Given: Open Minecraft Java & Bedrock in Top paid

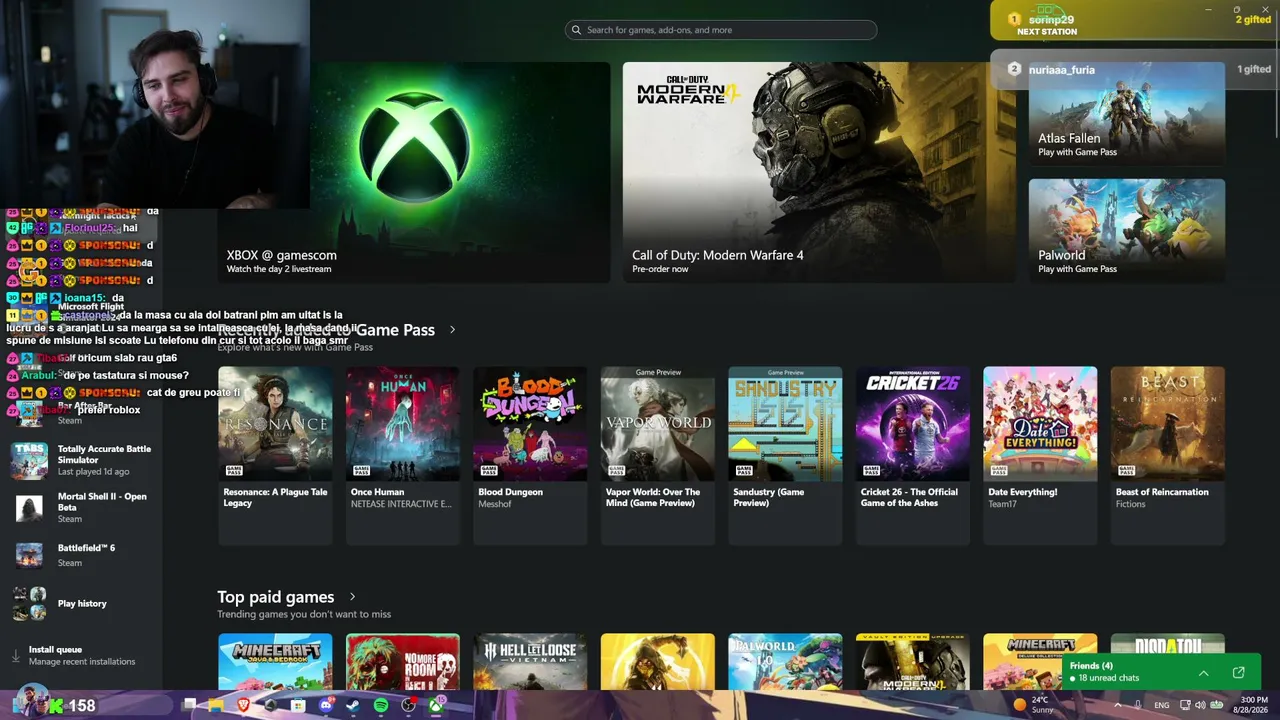Looking at the screenshot, I should click(x=275, y=661).
